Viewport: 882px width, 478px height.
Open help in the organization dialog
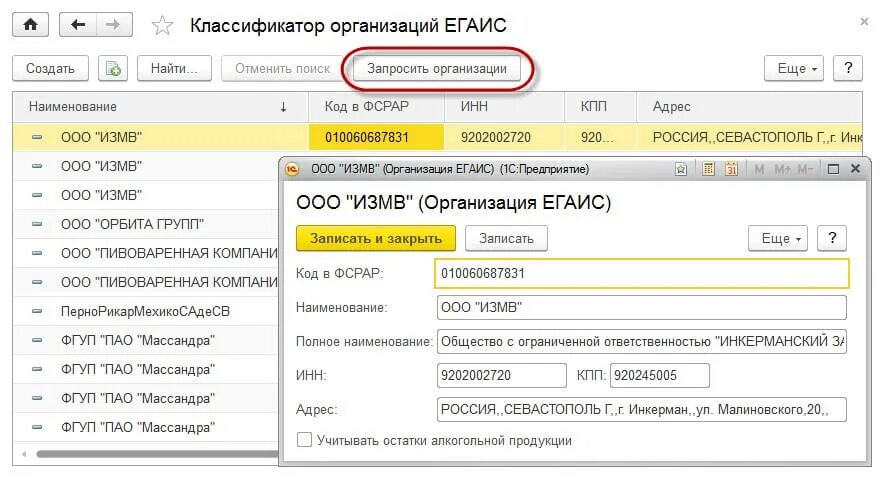point(832,238)
